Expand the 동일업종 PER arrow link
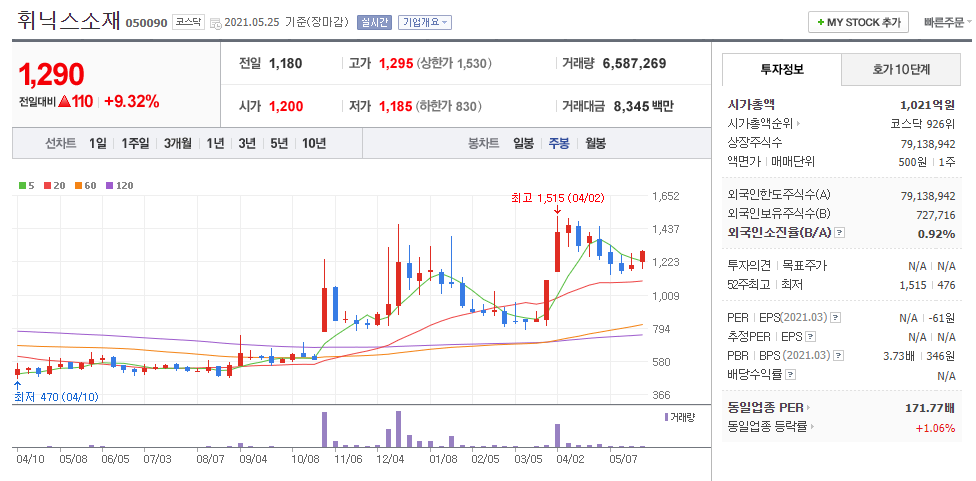 809,409
